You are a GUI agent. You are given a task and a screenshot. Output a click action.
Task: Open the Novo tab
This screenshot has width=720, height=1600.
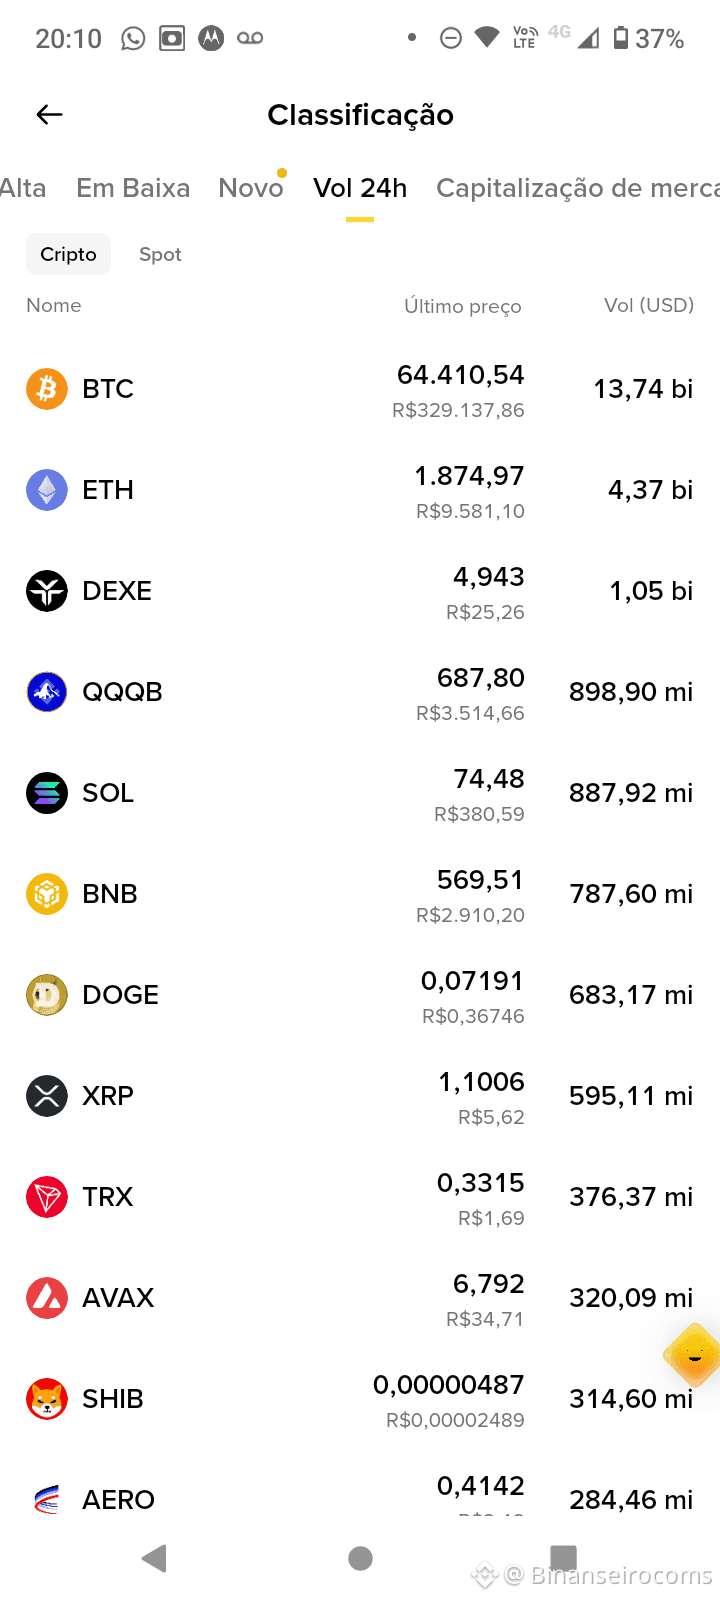[x=251, y=188]
